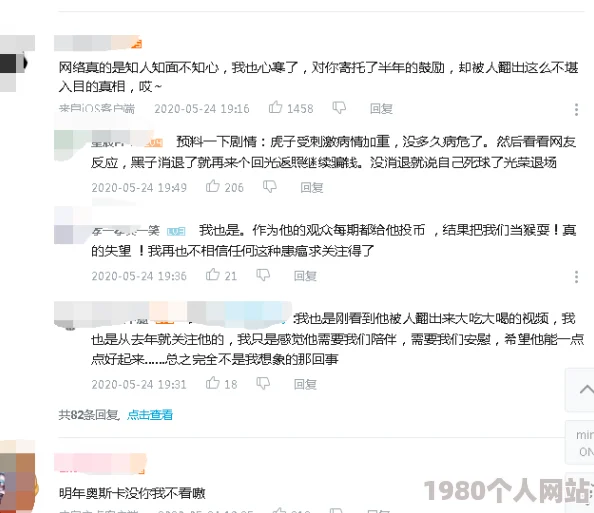
Task: Click 回复 on the 19:31 reply
Action: (x=305, y=385)
